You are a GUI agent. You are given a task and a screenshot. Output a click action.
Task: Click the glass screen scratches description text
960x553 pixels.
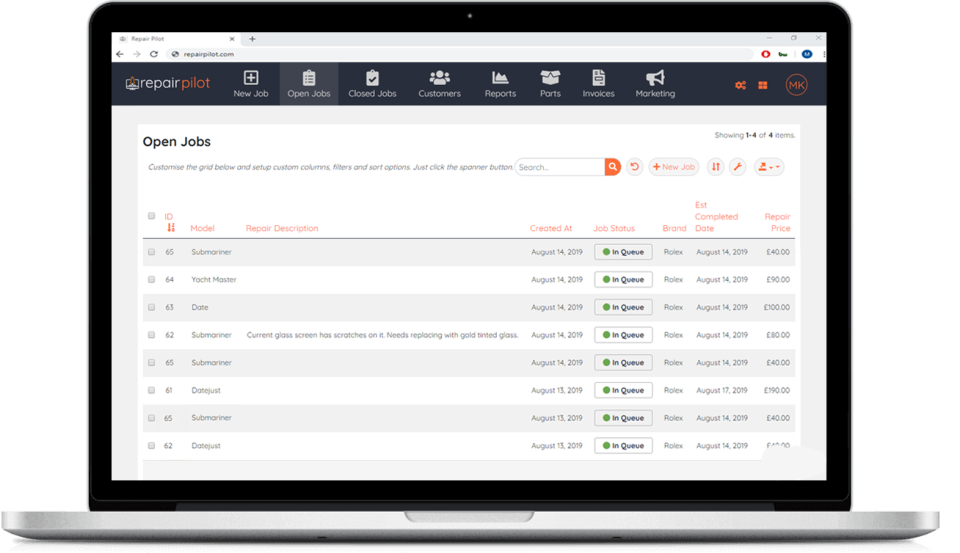[382, 335]
